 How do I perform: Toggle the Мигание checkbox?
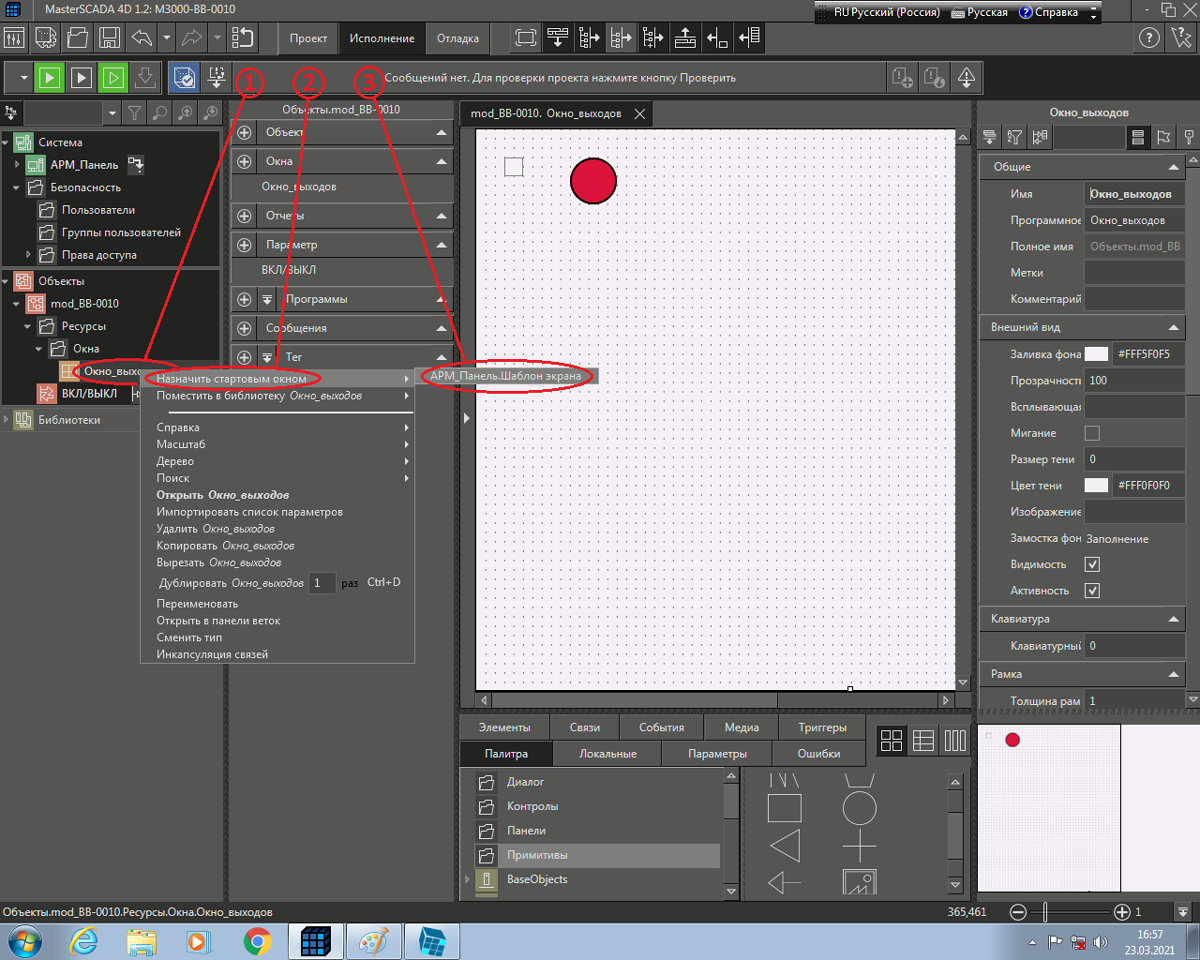1092,433
